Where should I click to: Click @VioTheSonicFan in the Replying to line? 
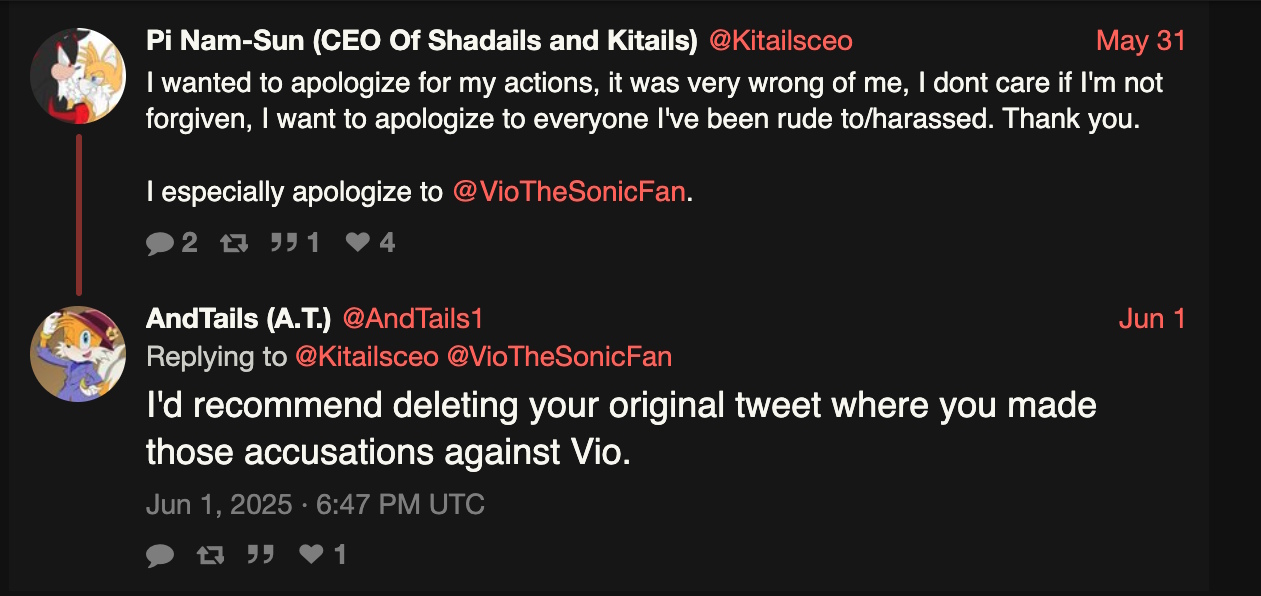559,357
